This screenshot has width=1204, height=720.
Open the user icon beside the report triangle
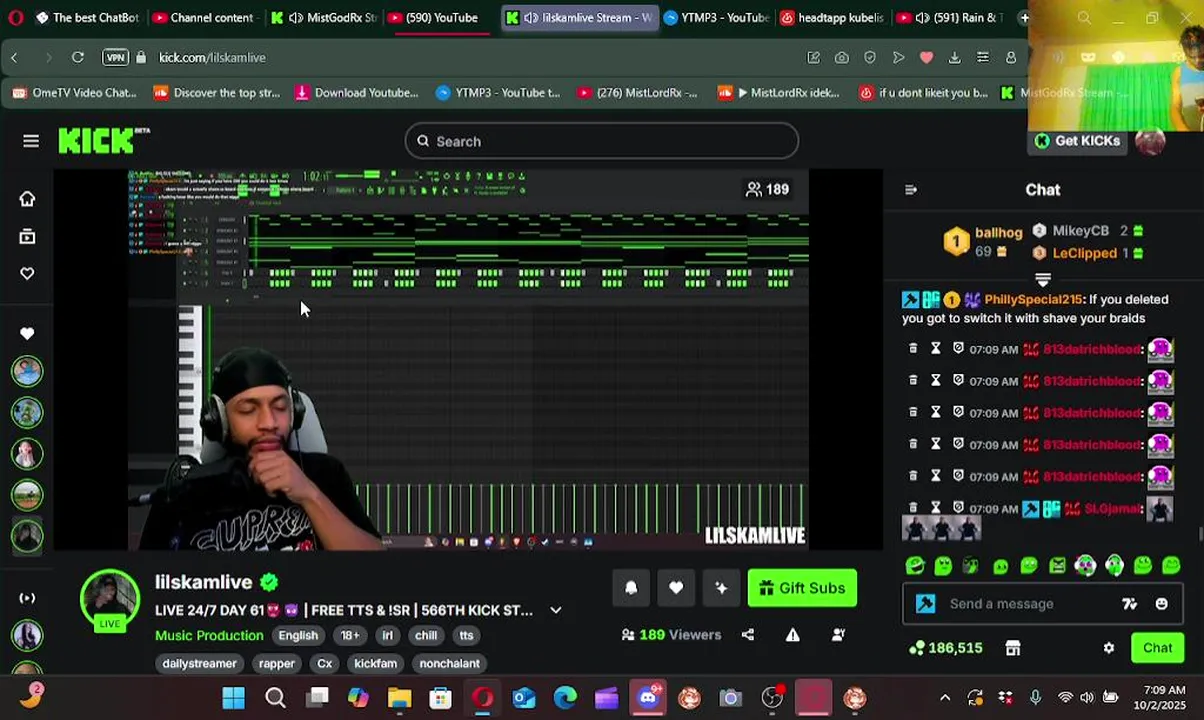(x=839, y=635)
